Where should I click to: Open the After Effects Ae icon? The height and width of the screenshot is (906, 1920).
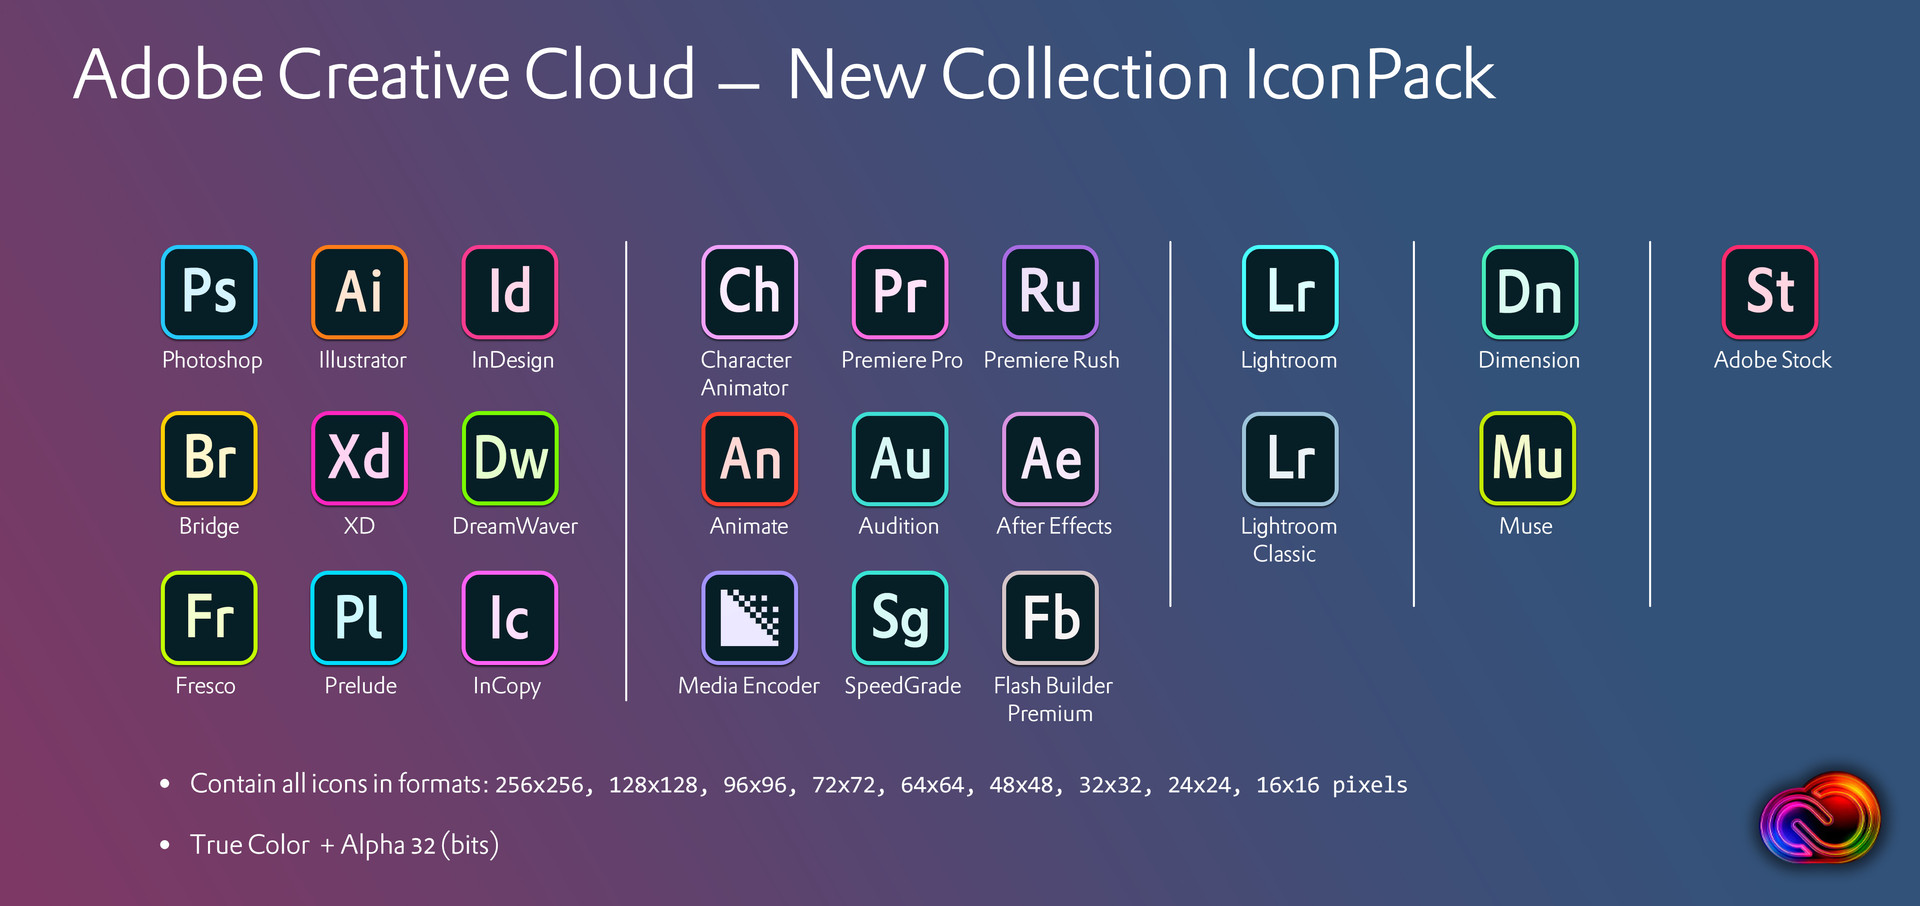coord(1050,458)
